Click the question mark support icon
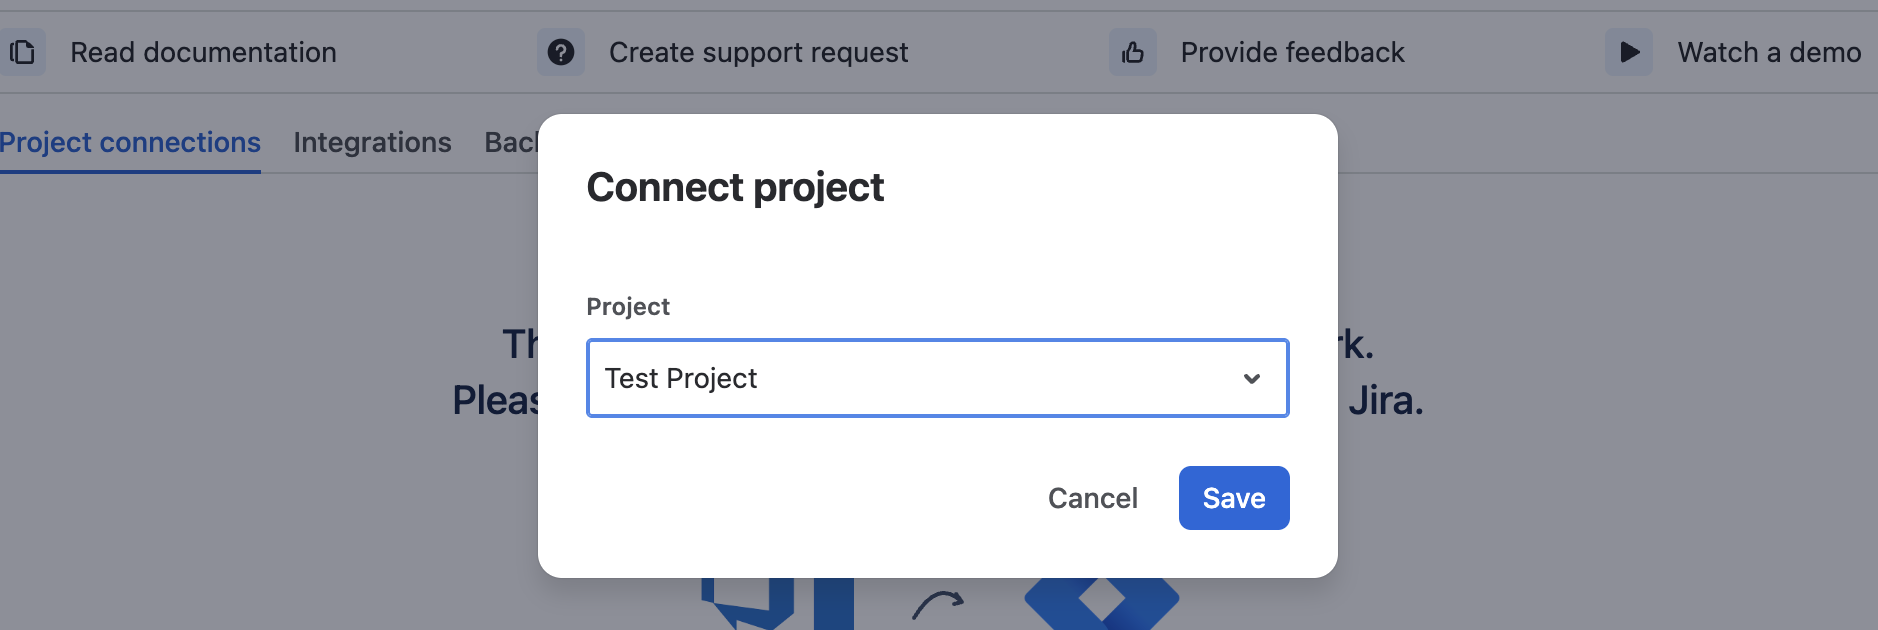This screenshot has height=630, width=1878. 561,52
